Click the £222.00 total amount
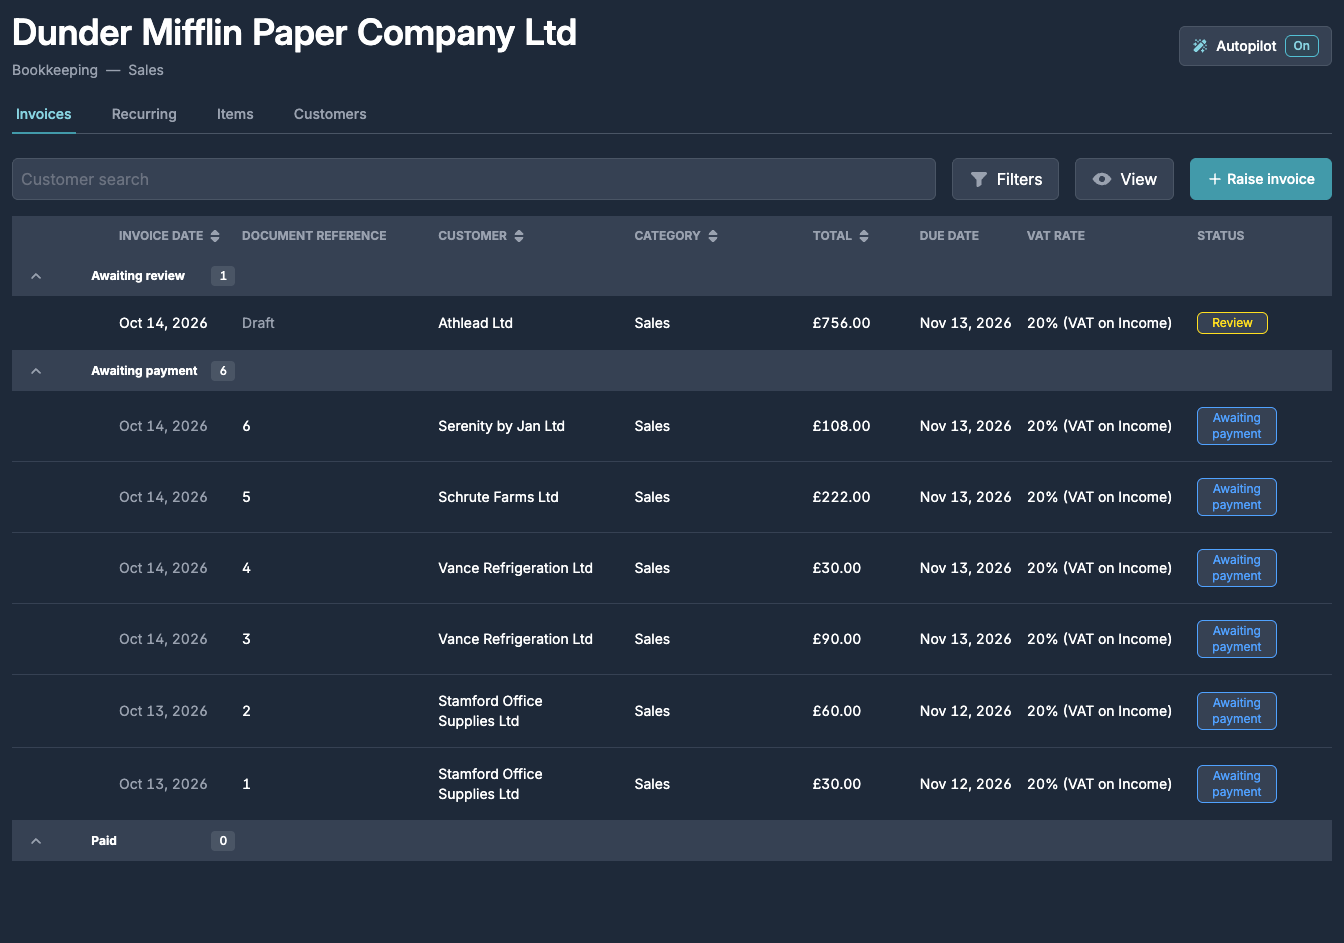The width and height of the screenshot is (1344, 943). coord(841,497)
